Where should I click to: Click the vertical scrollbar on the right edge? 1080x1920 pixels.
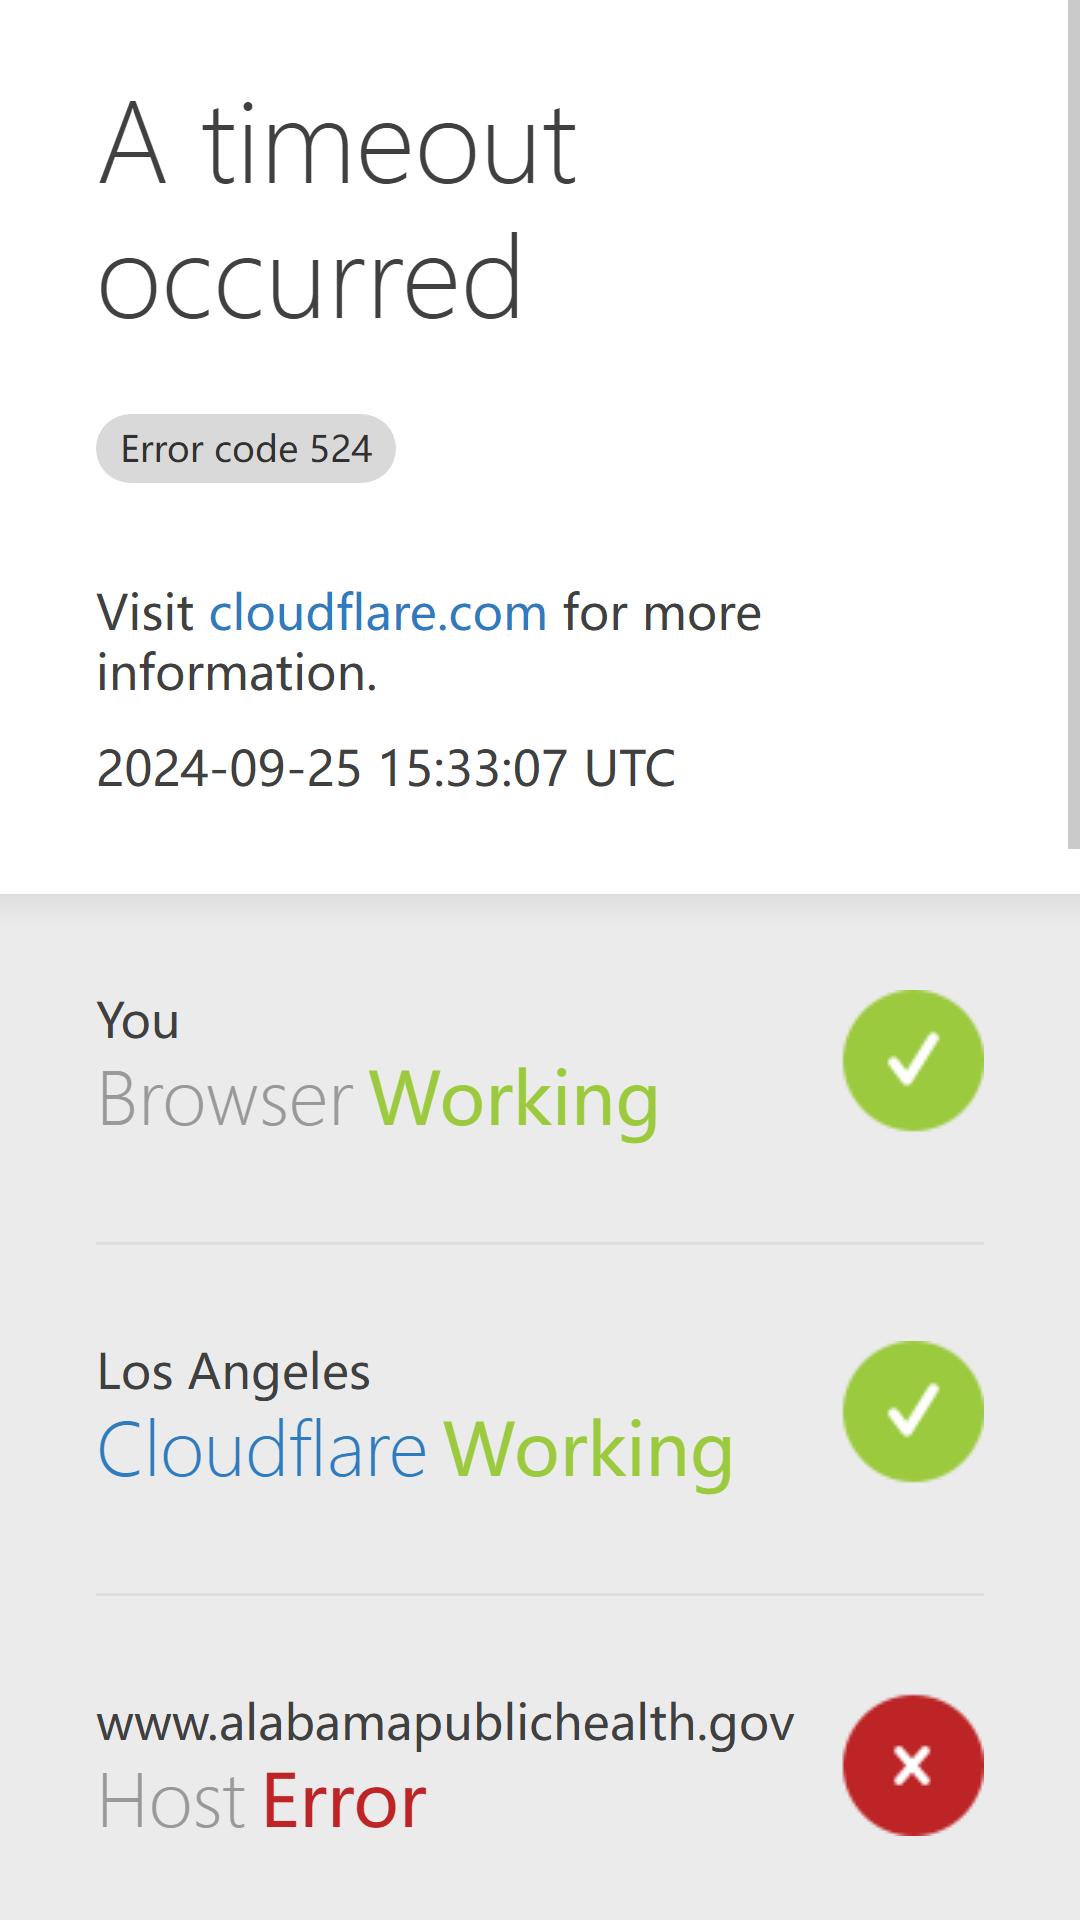1074,424
